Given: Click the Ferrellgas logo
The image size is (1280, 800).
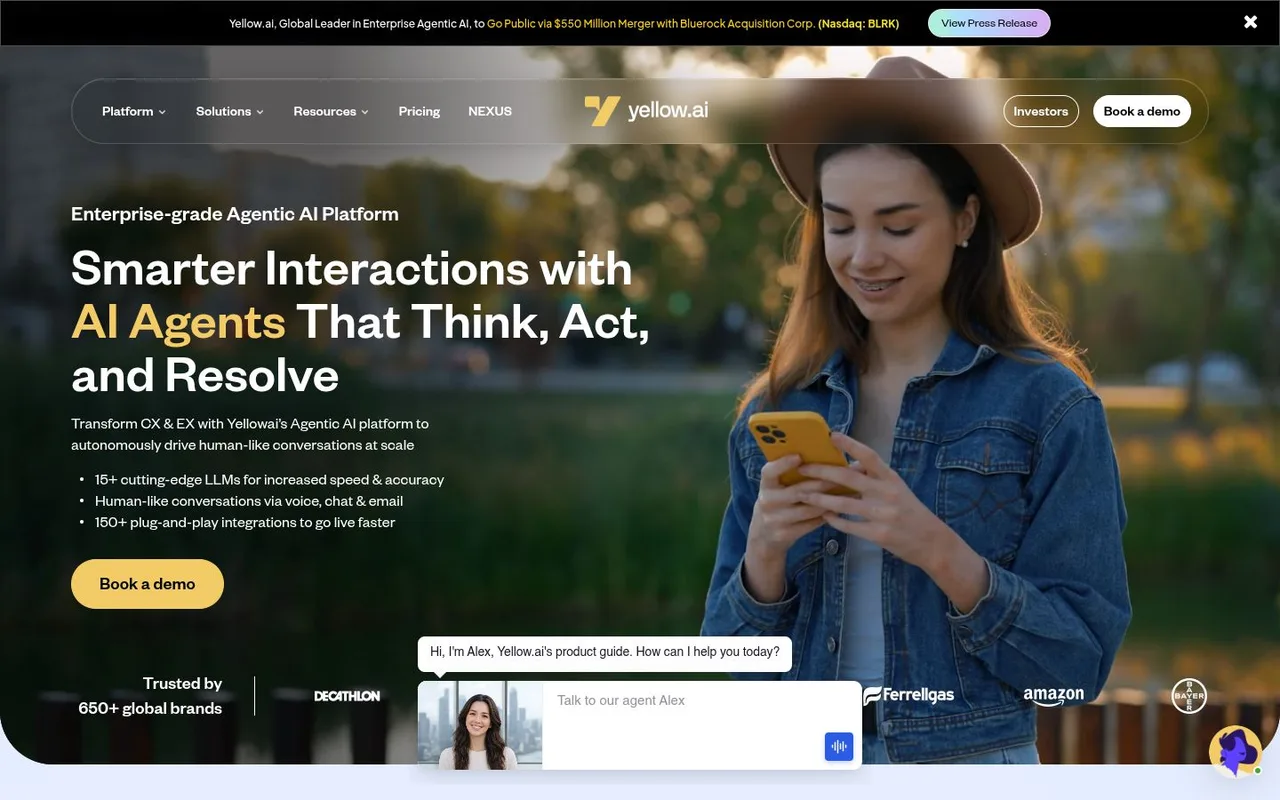Looking at the screenshot, I should tap(909, 695).
